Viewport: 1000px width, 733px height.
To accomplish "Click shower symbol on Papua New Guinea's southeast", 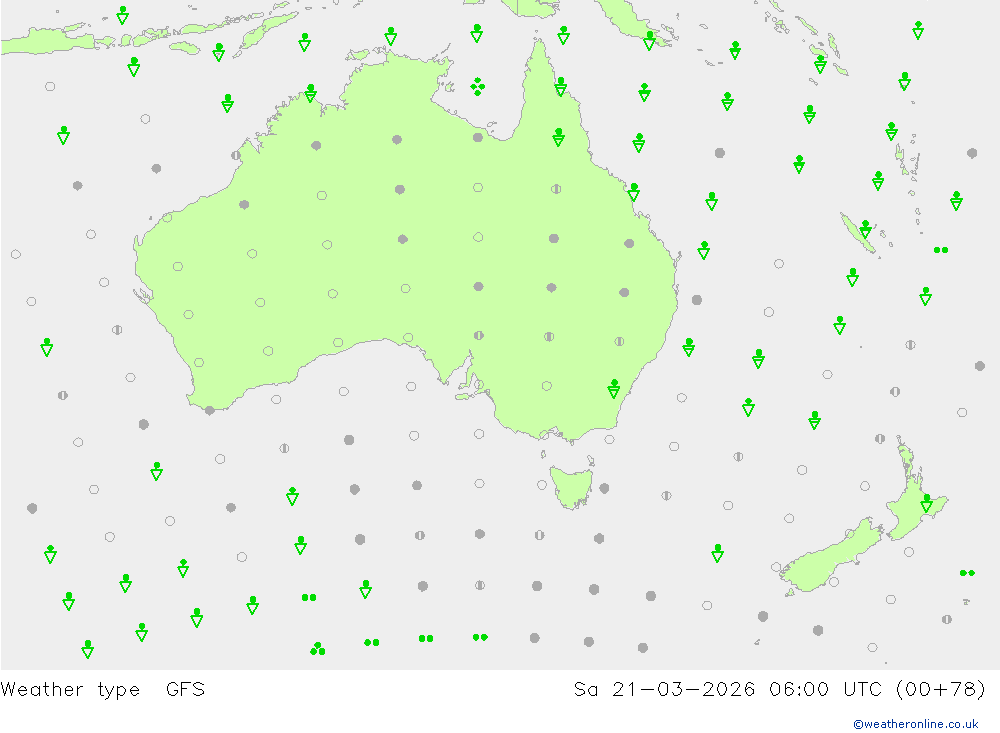I will point(649,40).
